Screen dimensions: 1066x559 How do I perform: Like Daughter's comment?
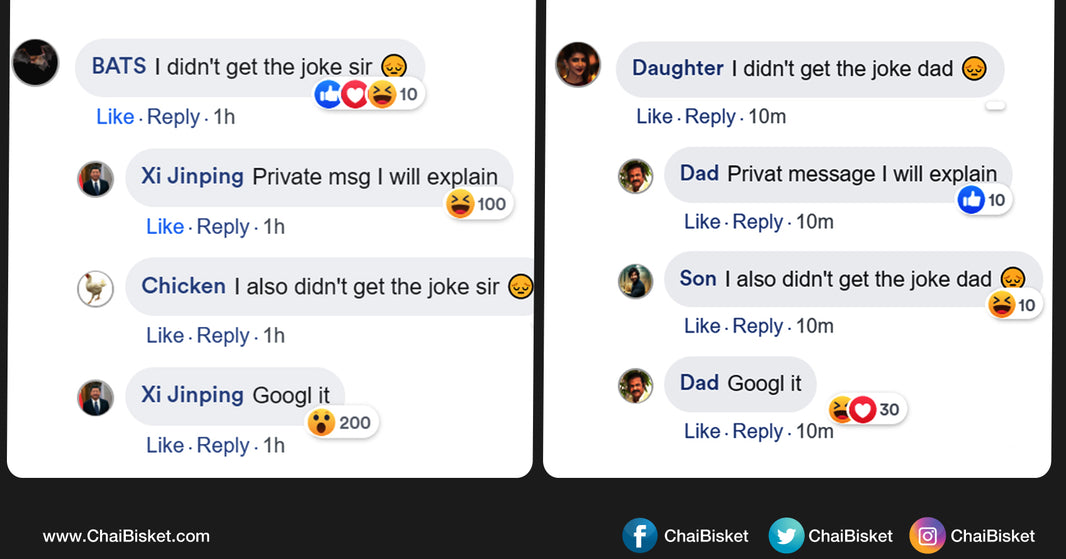[654, 117]
